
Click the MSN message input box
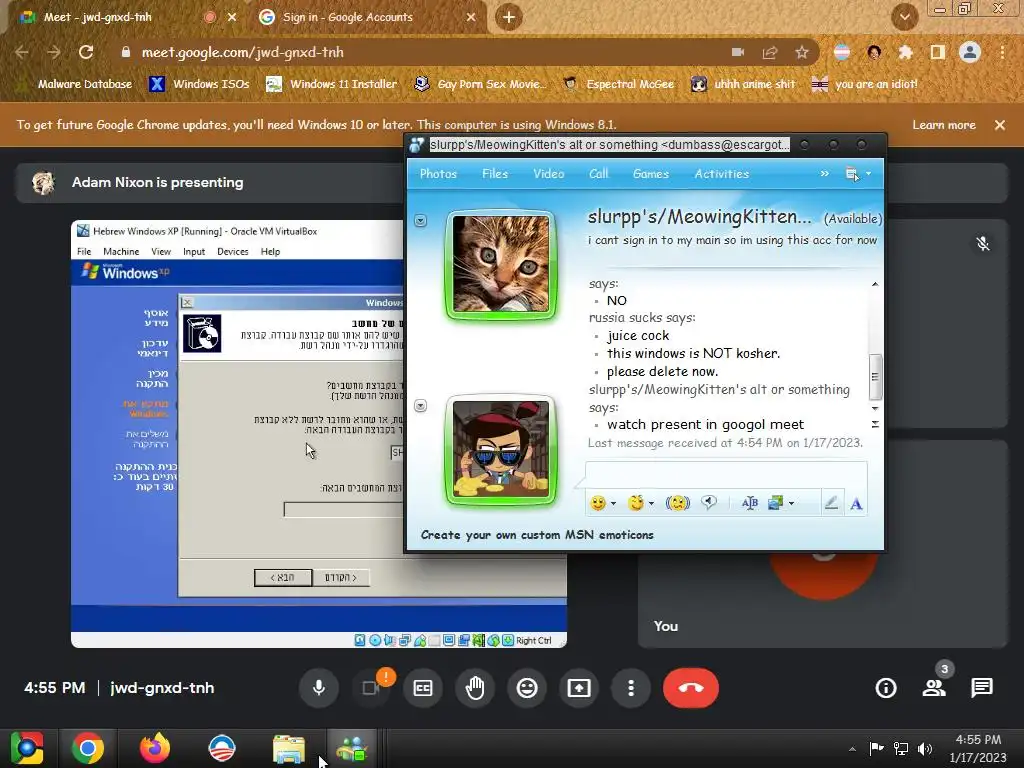pos(726,475)
